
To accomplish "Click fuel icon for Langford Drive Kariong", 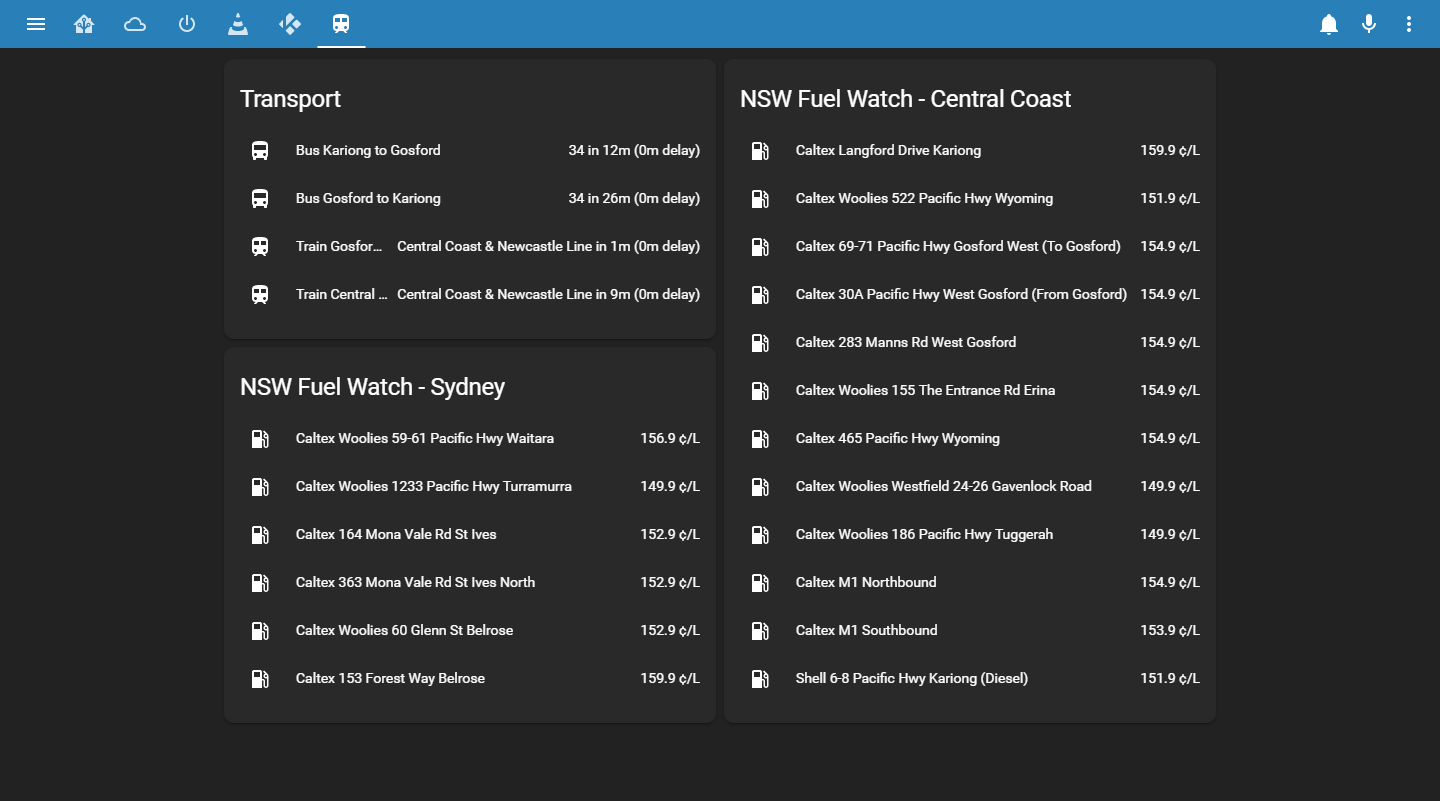I will pos(760,151).
